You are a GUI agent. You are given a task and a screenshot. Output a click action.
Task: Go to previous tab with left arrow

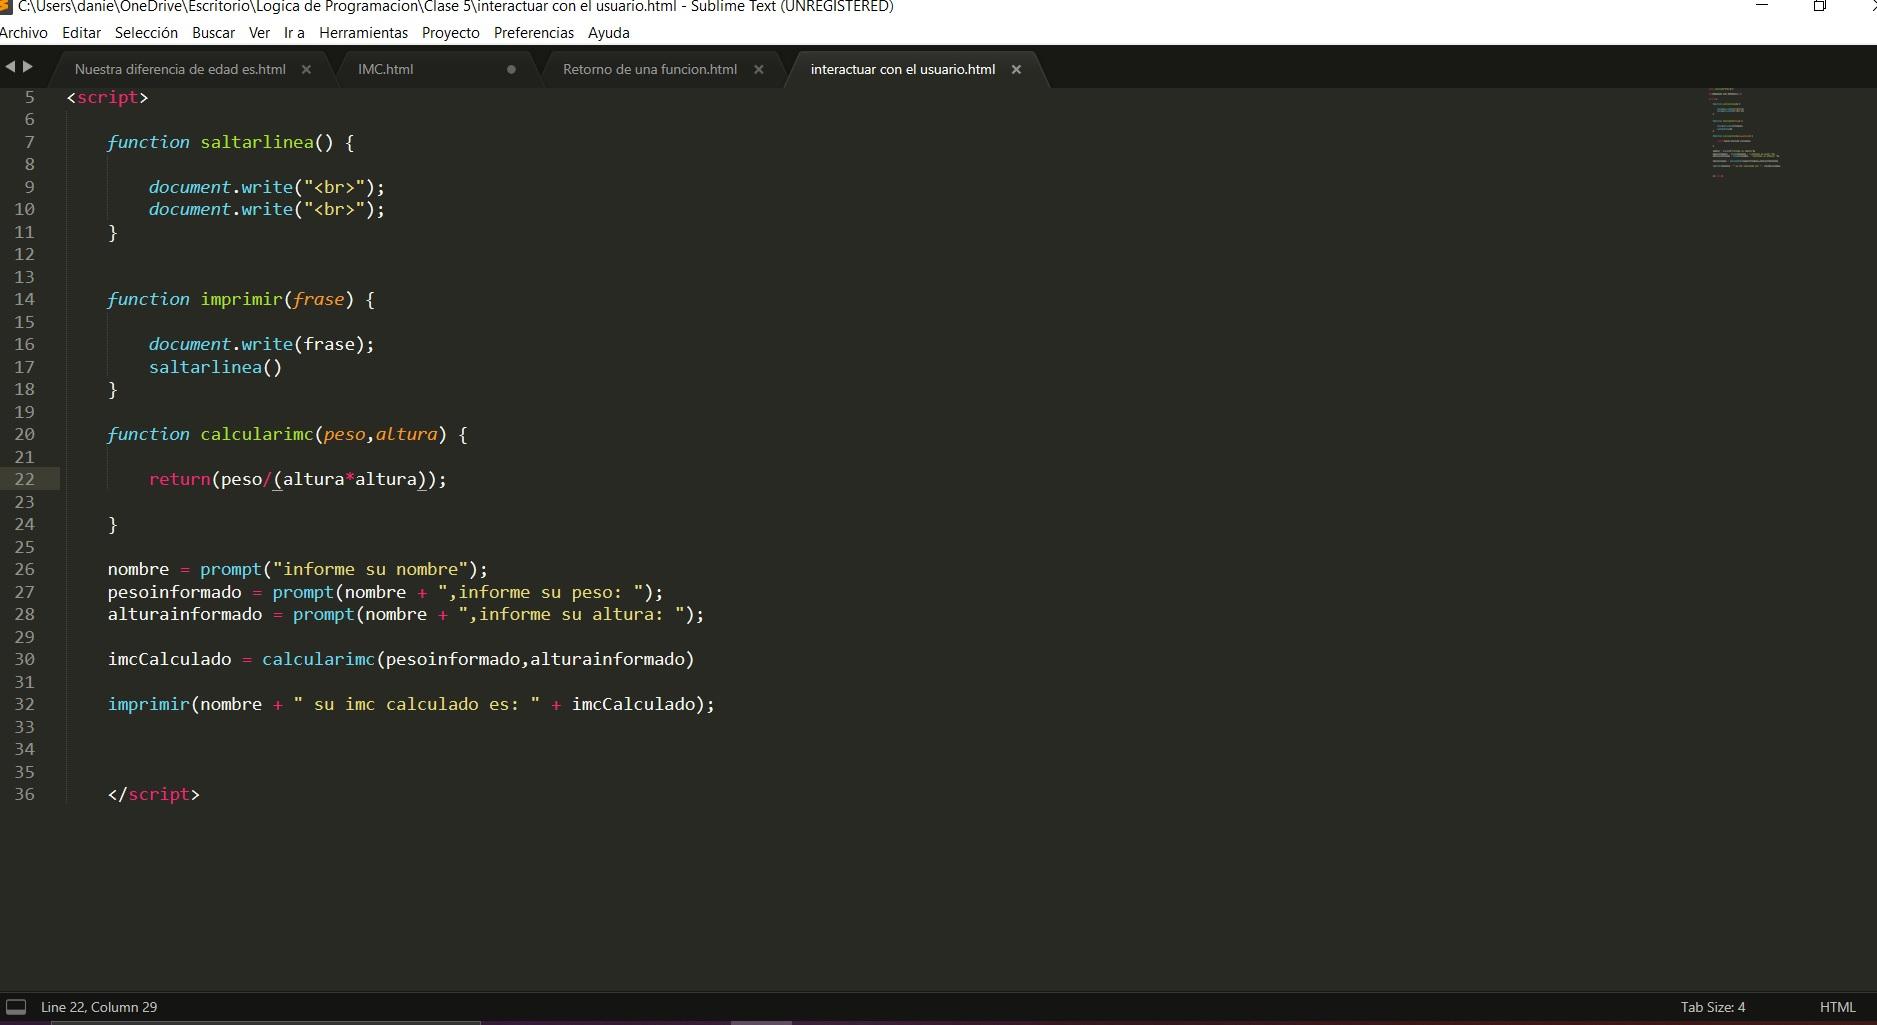(x=10, y=67)
